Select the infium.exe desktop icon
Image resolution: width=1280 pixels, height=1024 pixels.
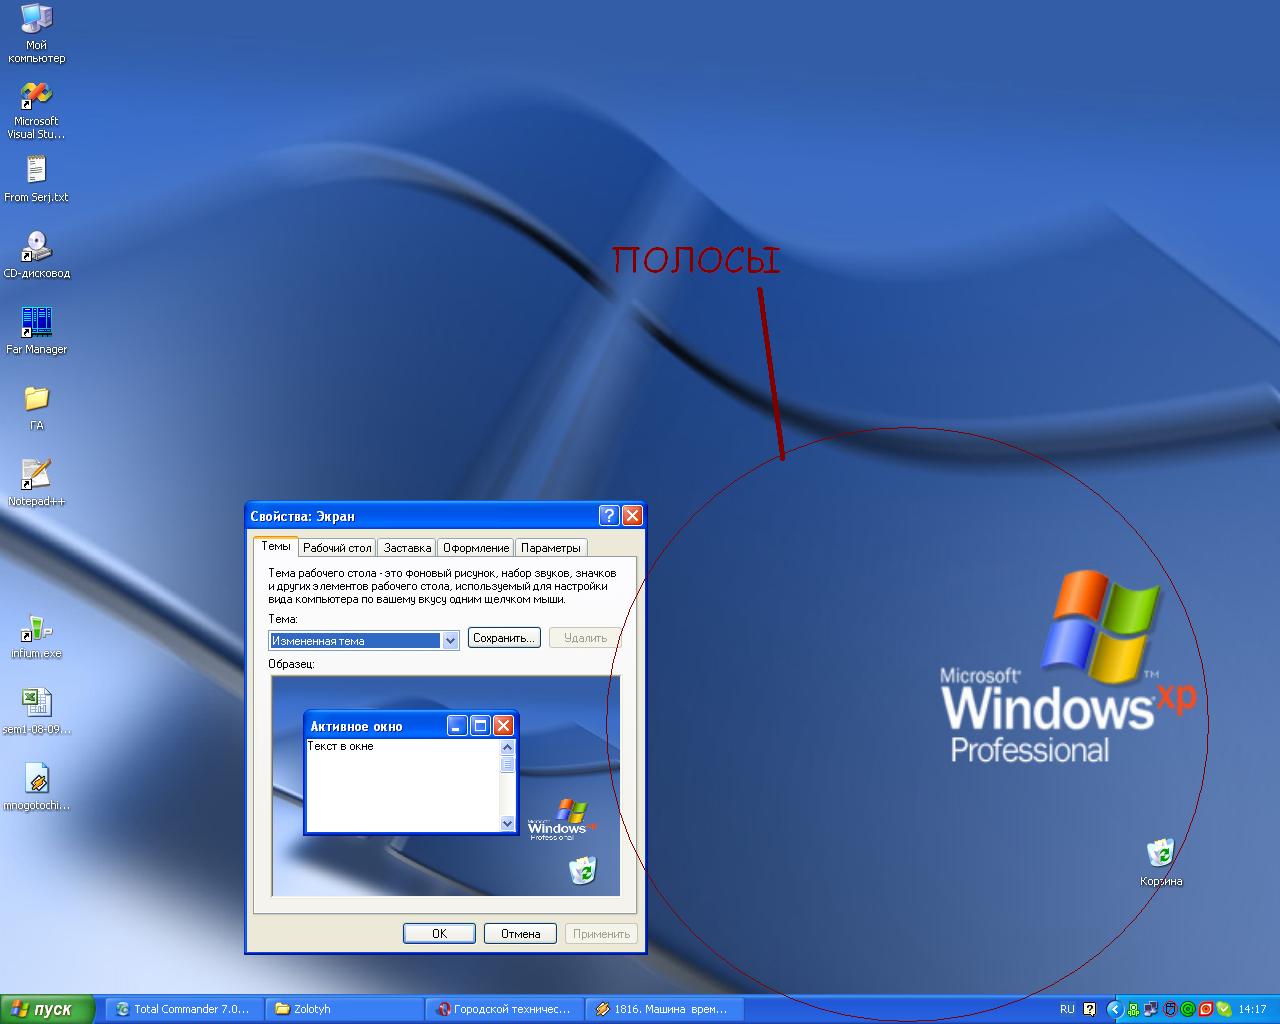(36, 636)
